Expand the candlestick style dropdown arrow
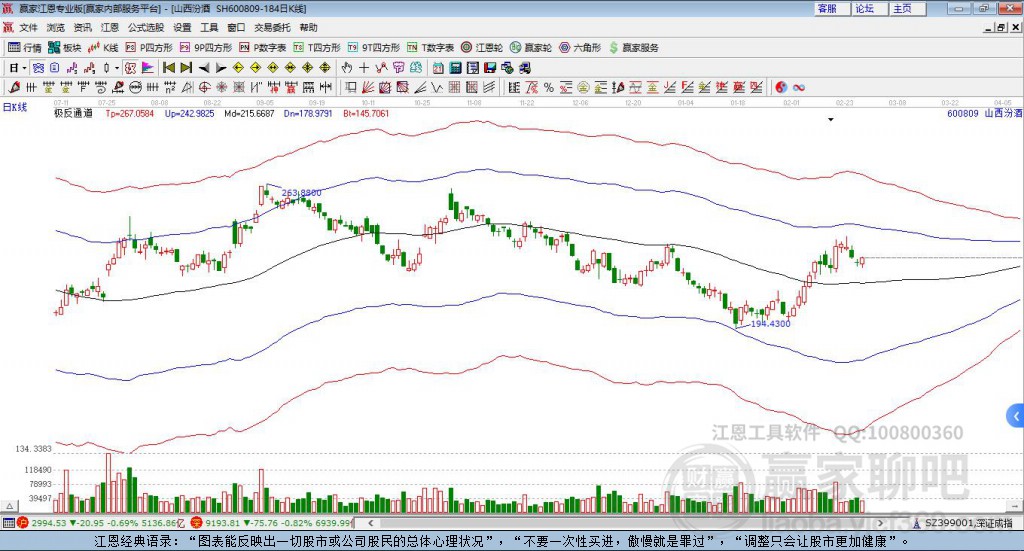Viewport: 1024px width, 551px height. coord(117,68)
